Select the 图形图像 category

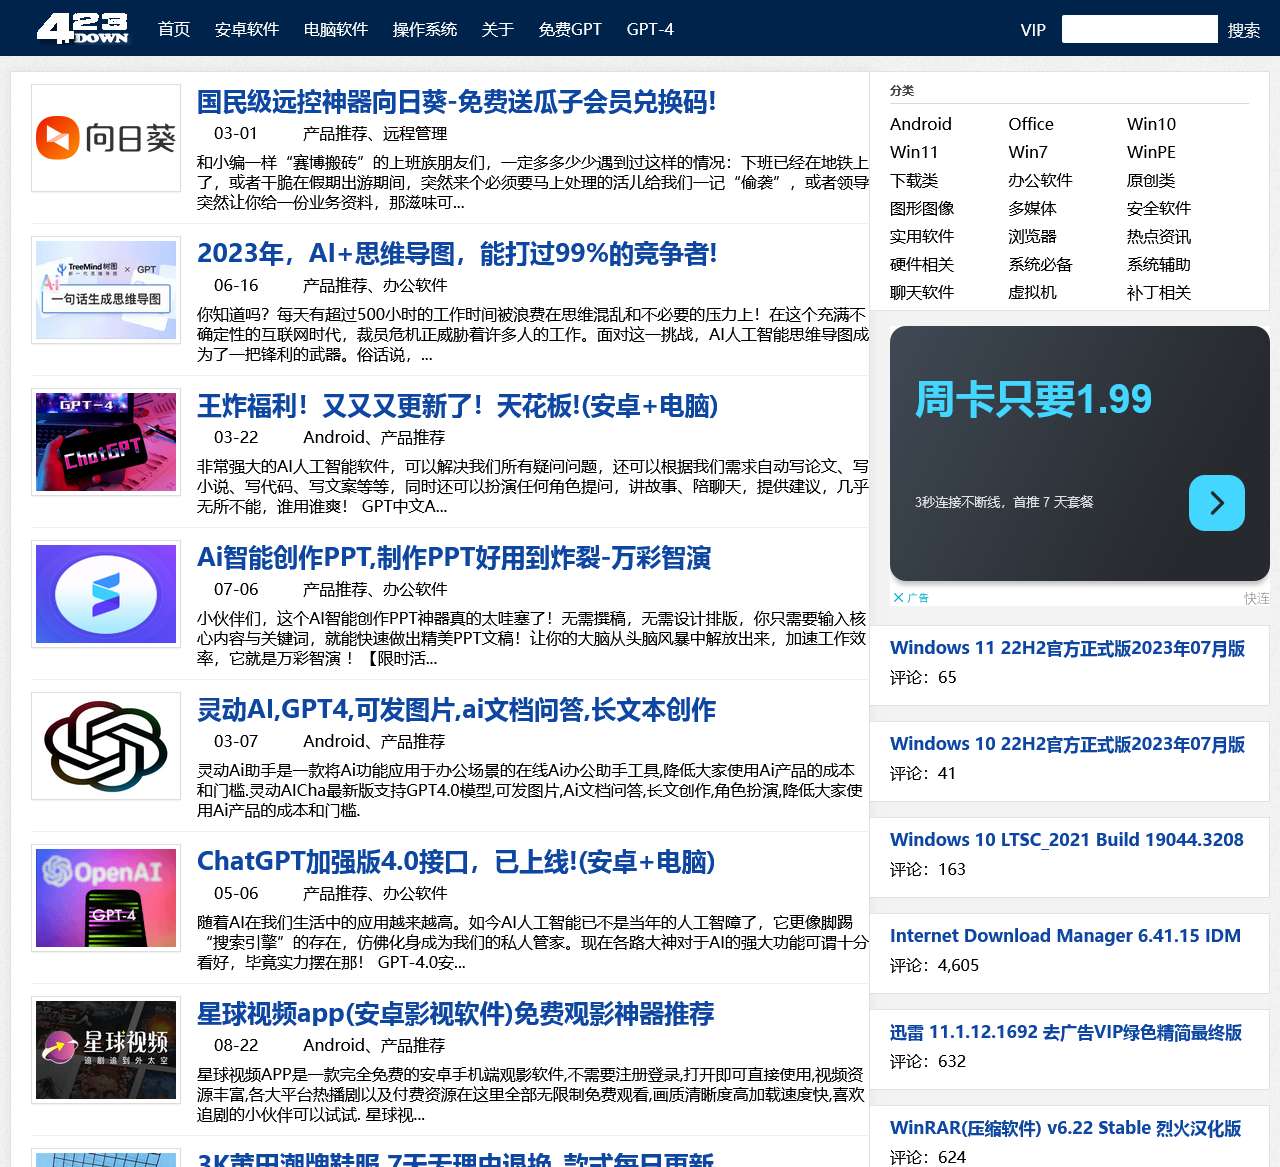(922, 208)
